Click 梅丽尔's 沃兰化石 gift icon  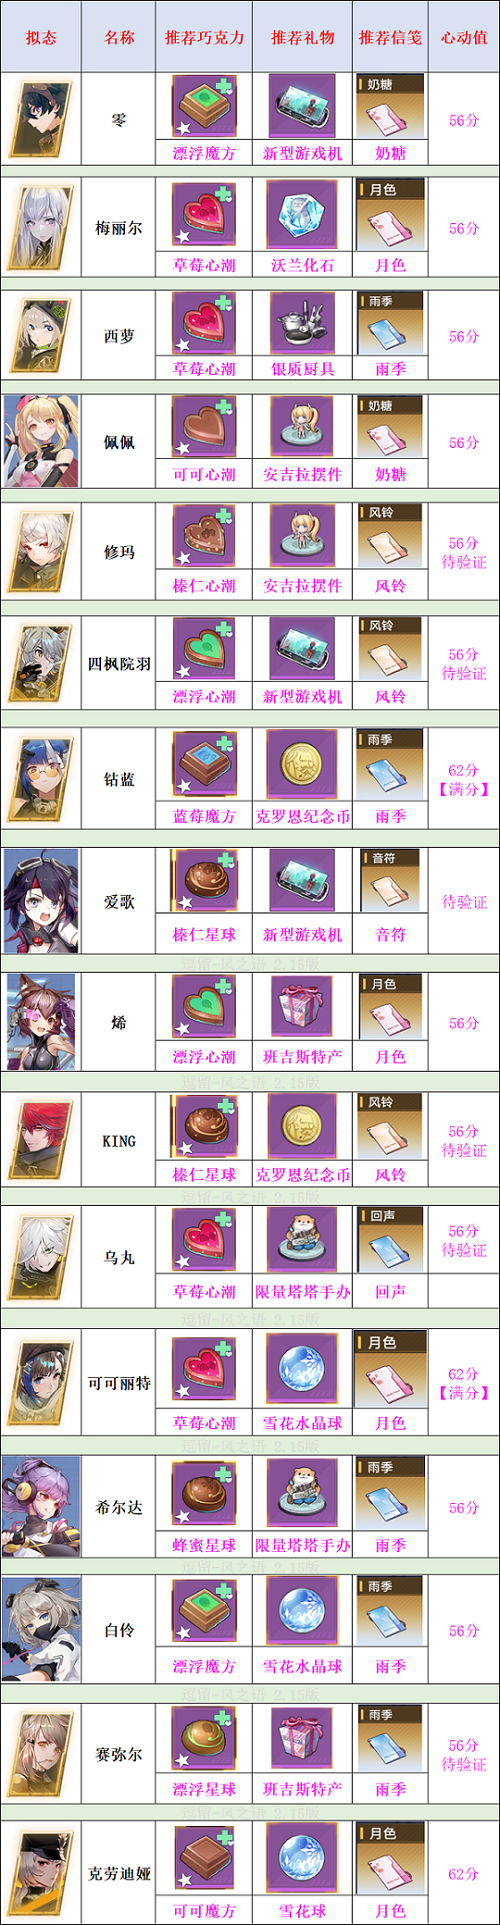pyautogui.click(x=301, y=217)
